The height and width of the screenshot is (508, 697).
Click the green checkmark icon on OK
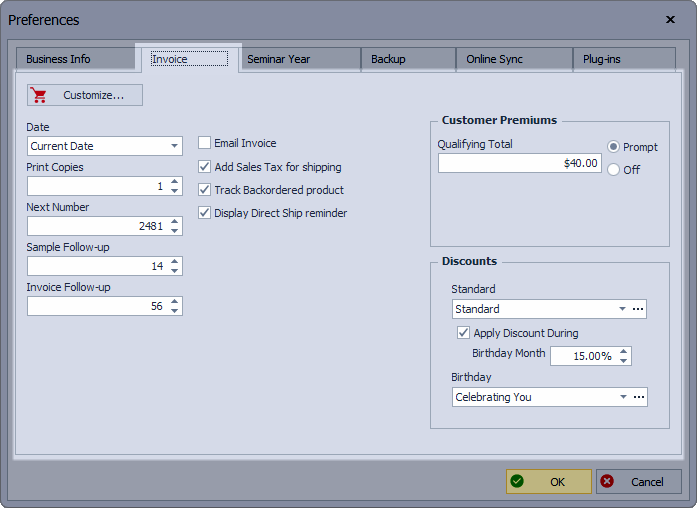pyautogui.click(x=517, y=481)
